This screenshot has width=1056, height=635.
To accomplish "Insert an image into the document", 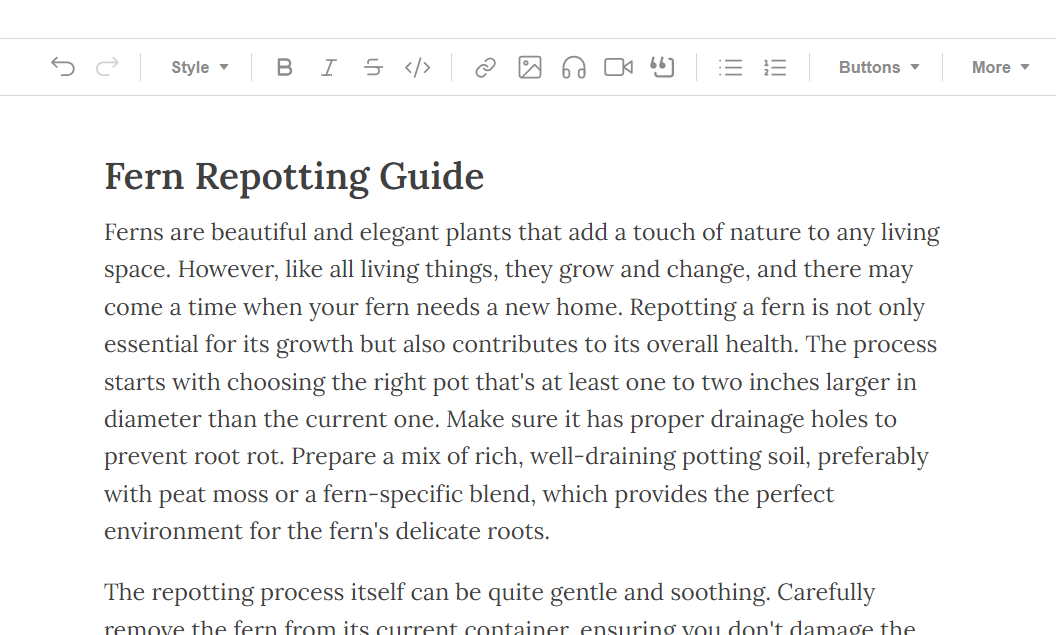I will point(529,67).
